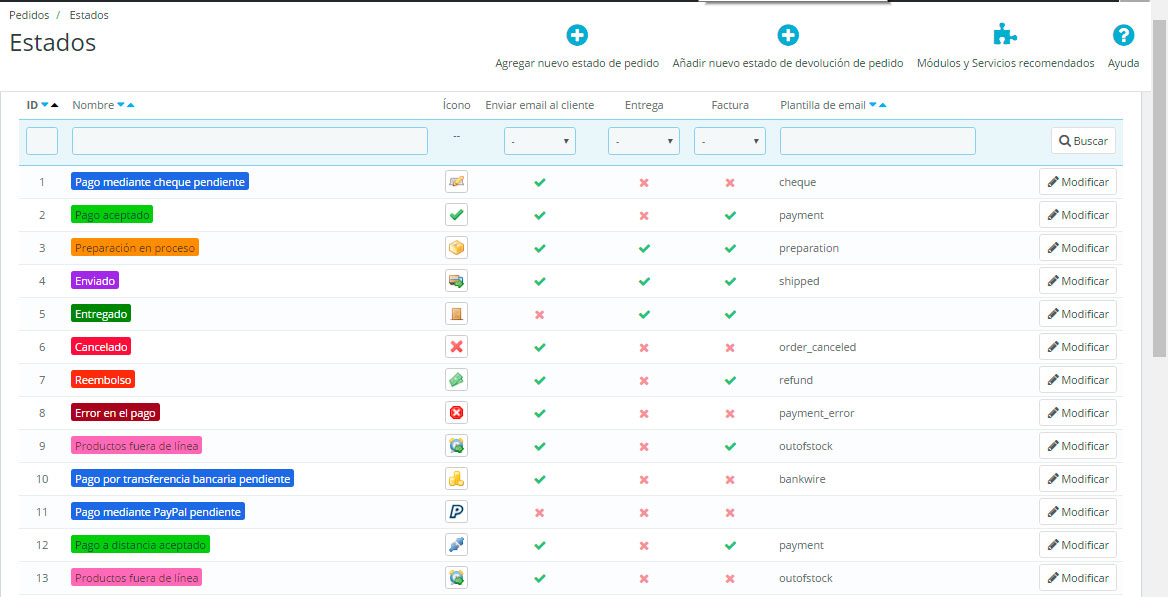The image size is (1168, 597).
Task: Toggle Entrega status for Pago aceptado
Action: pos(644,215)
